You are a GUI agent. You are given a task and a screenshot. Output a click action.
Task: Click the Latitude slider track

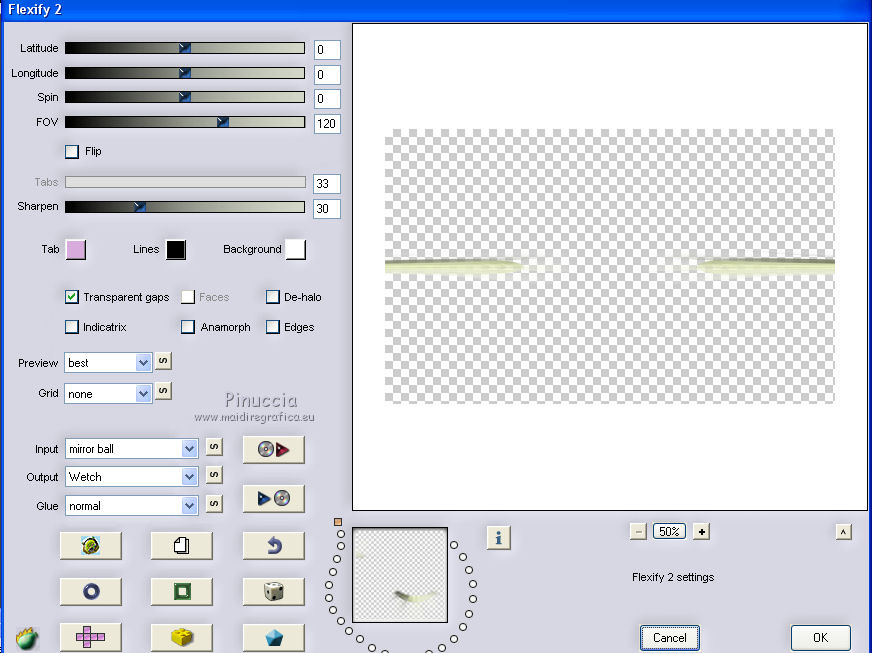click(185, 48)
